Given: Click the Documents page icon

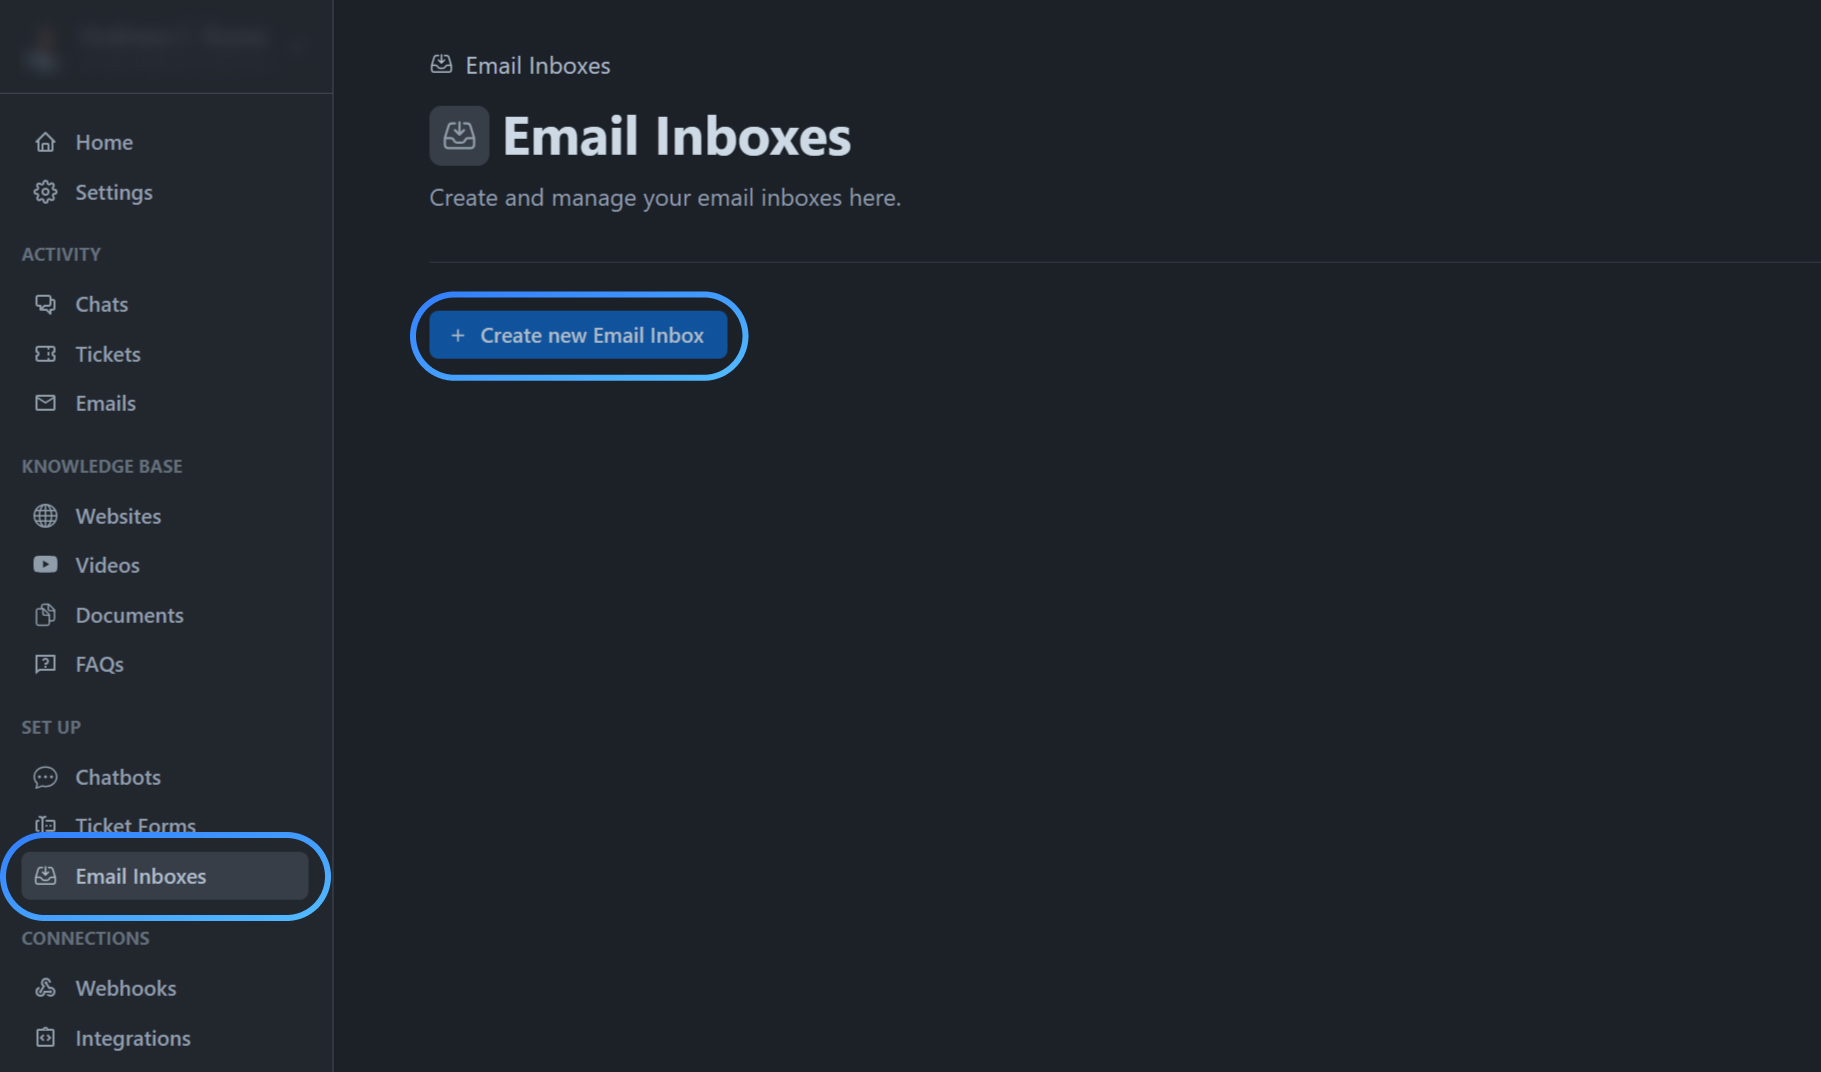Looking at the screenshot, I should tap(46, 615).
